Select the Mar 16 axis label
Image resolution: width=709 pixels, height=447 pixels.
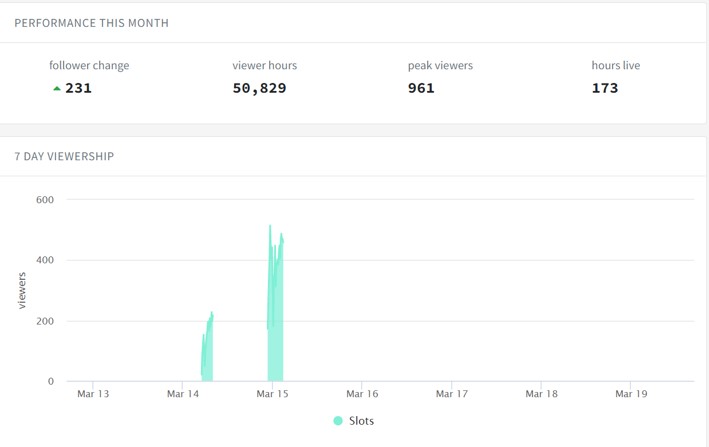pos(362,394)
